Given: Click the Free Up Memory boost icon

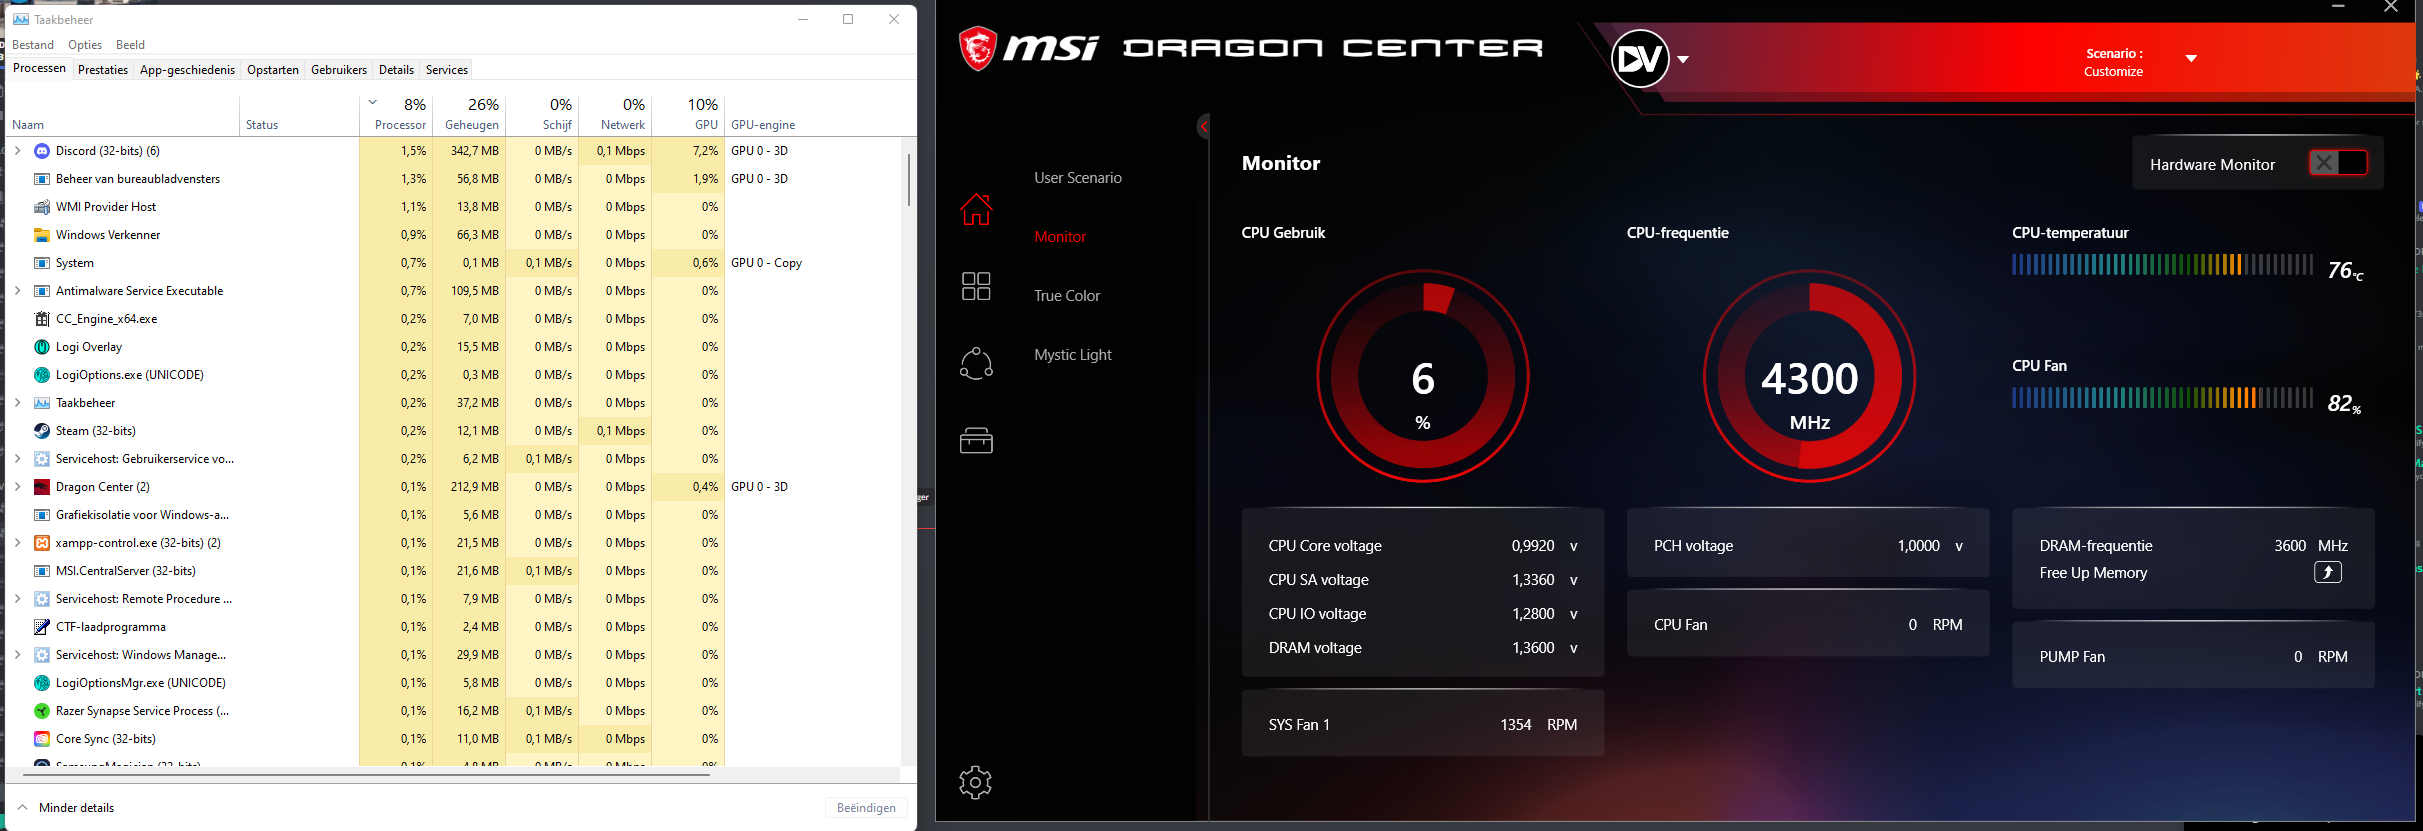Looking at the screenshot, I should tap(2327, 573).
